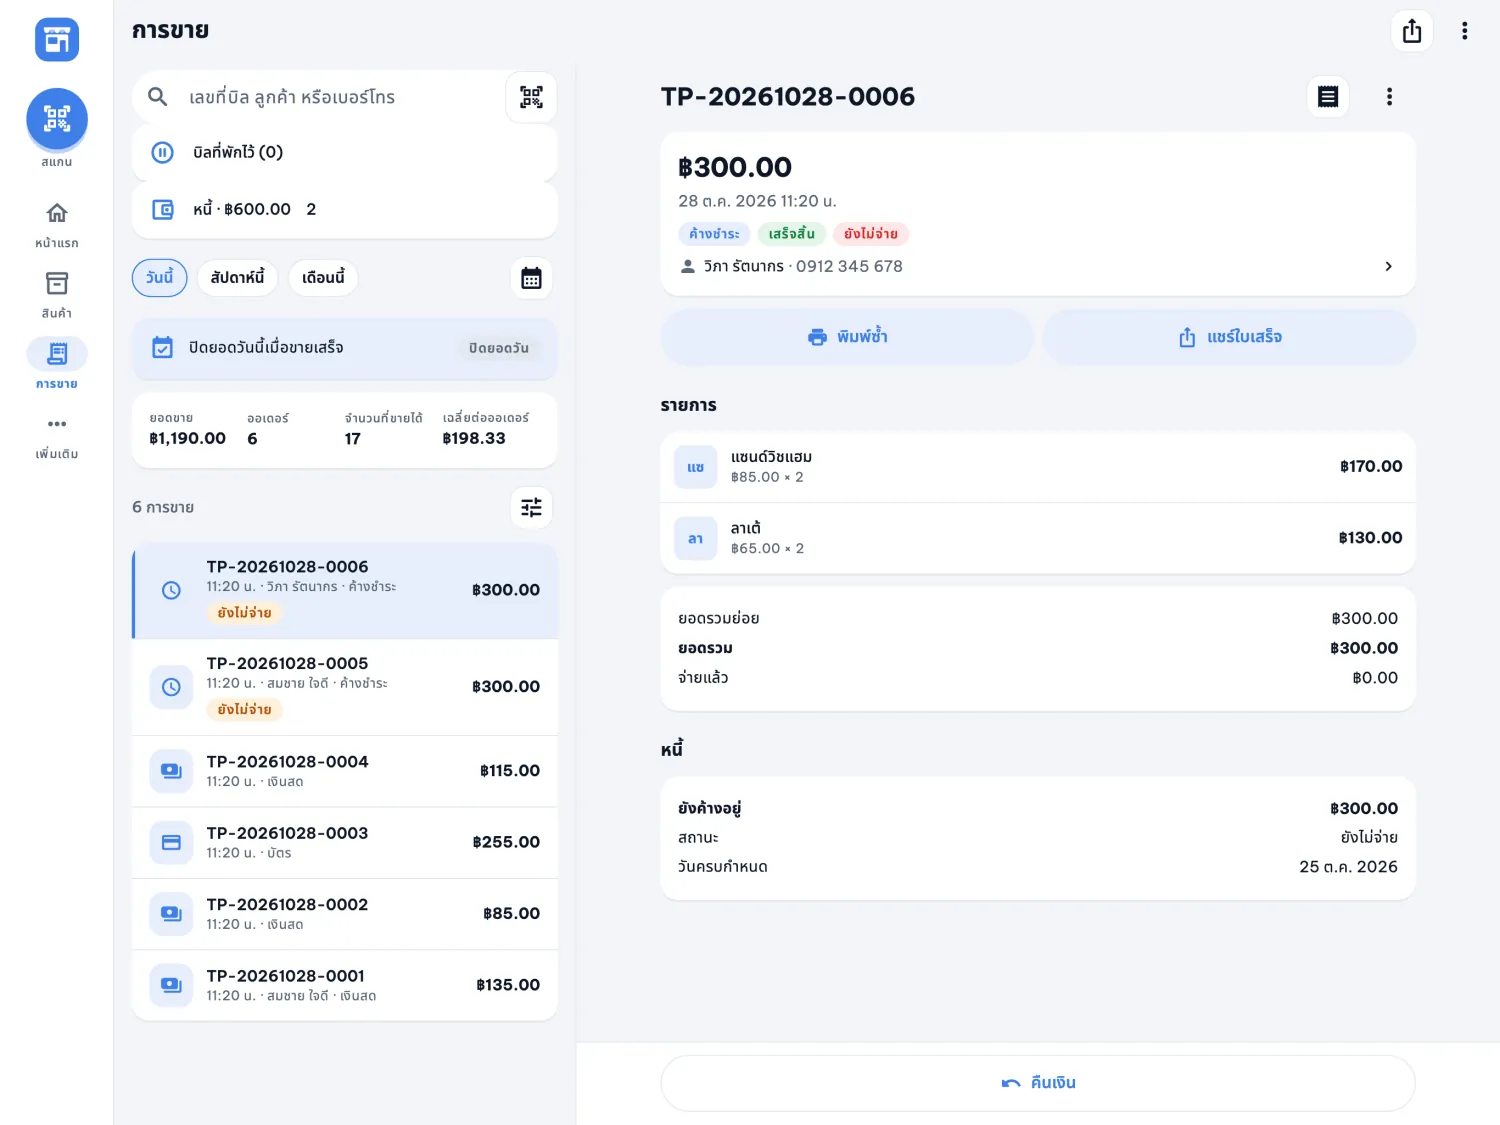The width and height of the screenshot is (1500, 1125).
Task: Select sale TP-20261028-0002 in list
Action: coord(345,914)
